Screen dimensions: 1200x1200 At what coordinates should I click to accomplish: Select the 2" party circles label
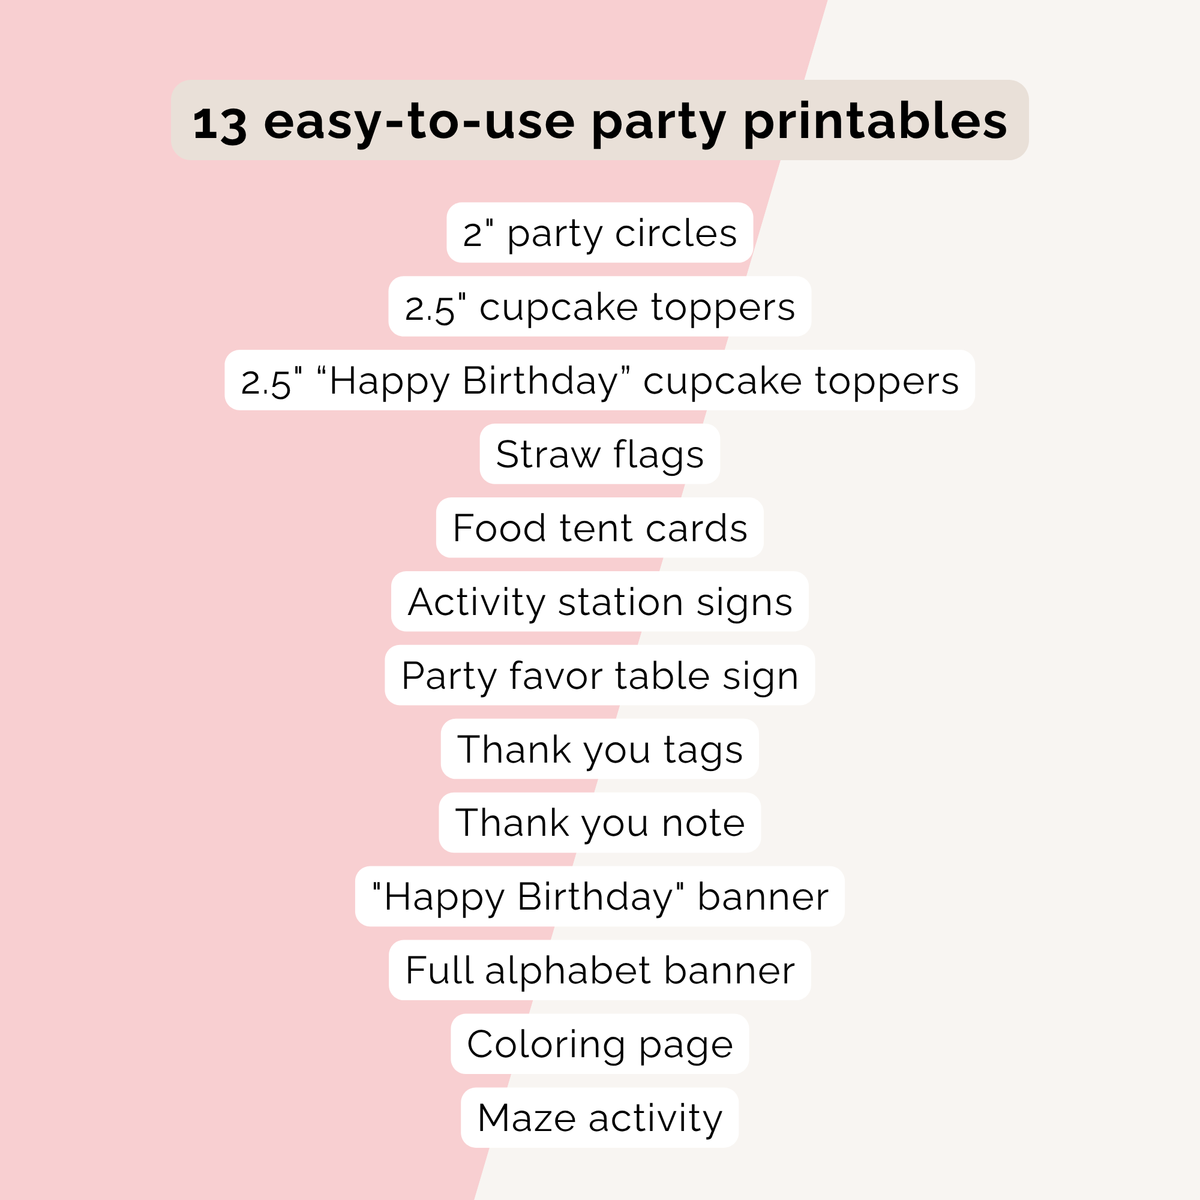[x=599, y=233]
